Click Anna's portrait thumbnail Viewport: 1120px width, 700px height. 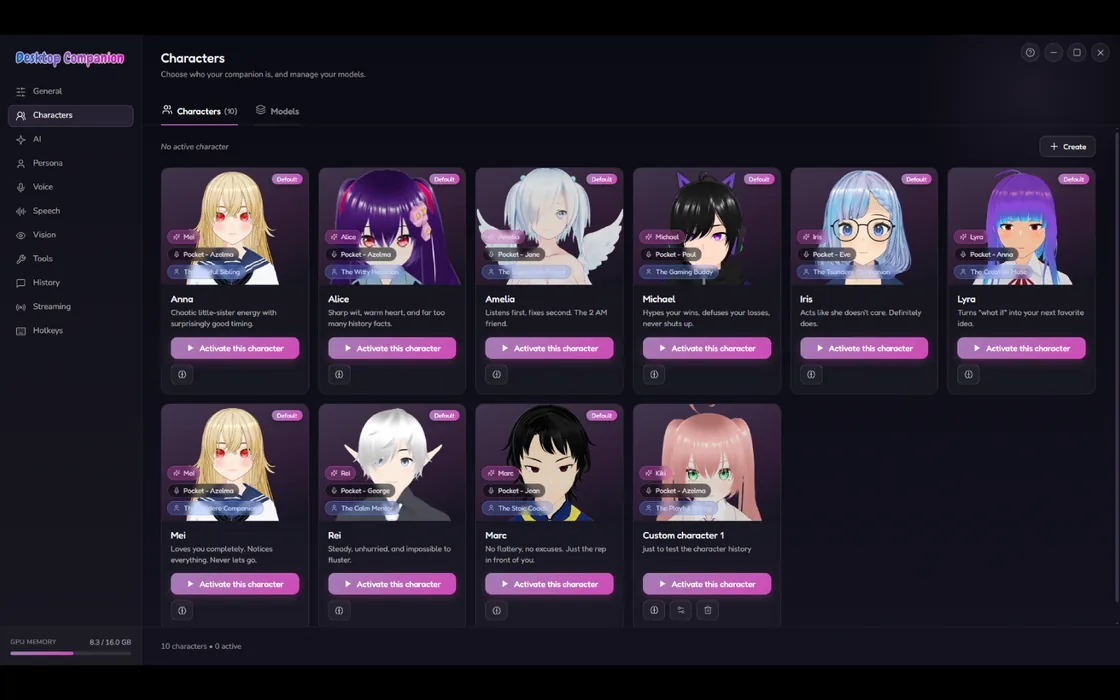234,227
